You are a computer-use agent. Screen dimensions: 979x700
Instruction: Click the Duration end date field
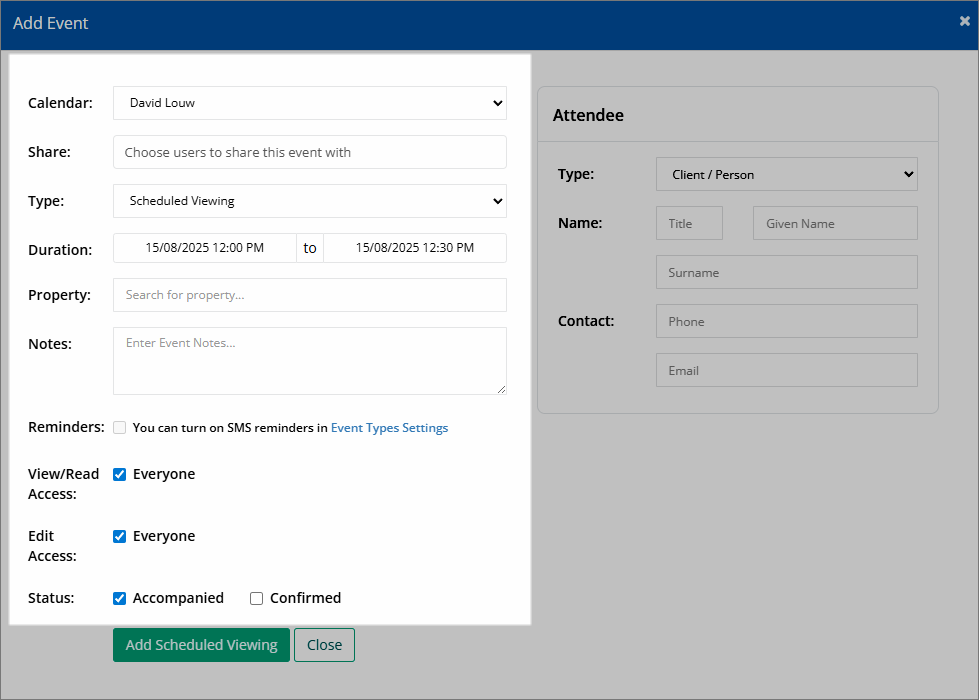coord(415,248)
